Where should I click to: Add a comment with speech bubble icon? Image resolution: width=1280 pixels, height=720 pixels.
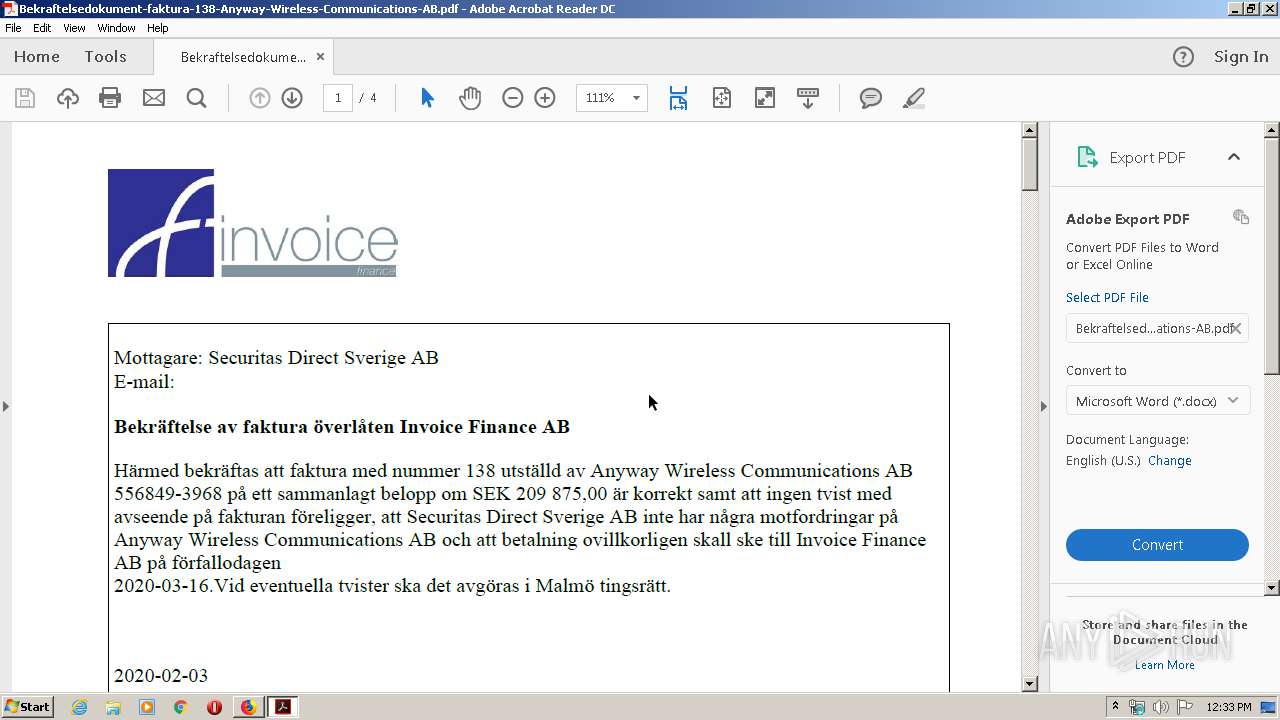point(871,98)
